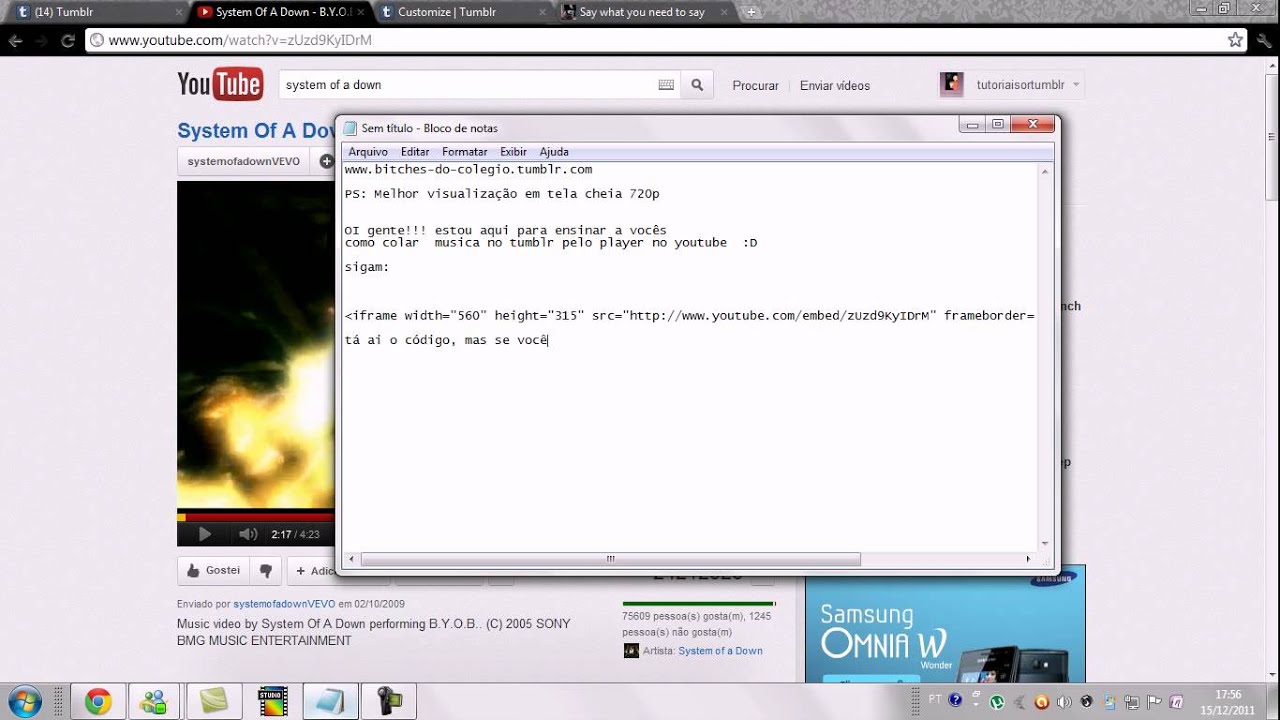The height and width of the screenshot is (720, 1280).
Task: Open the camcorder recorder taskbar icon
Action: click(388, 701)
